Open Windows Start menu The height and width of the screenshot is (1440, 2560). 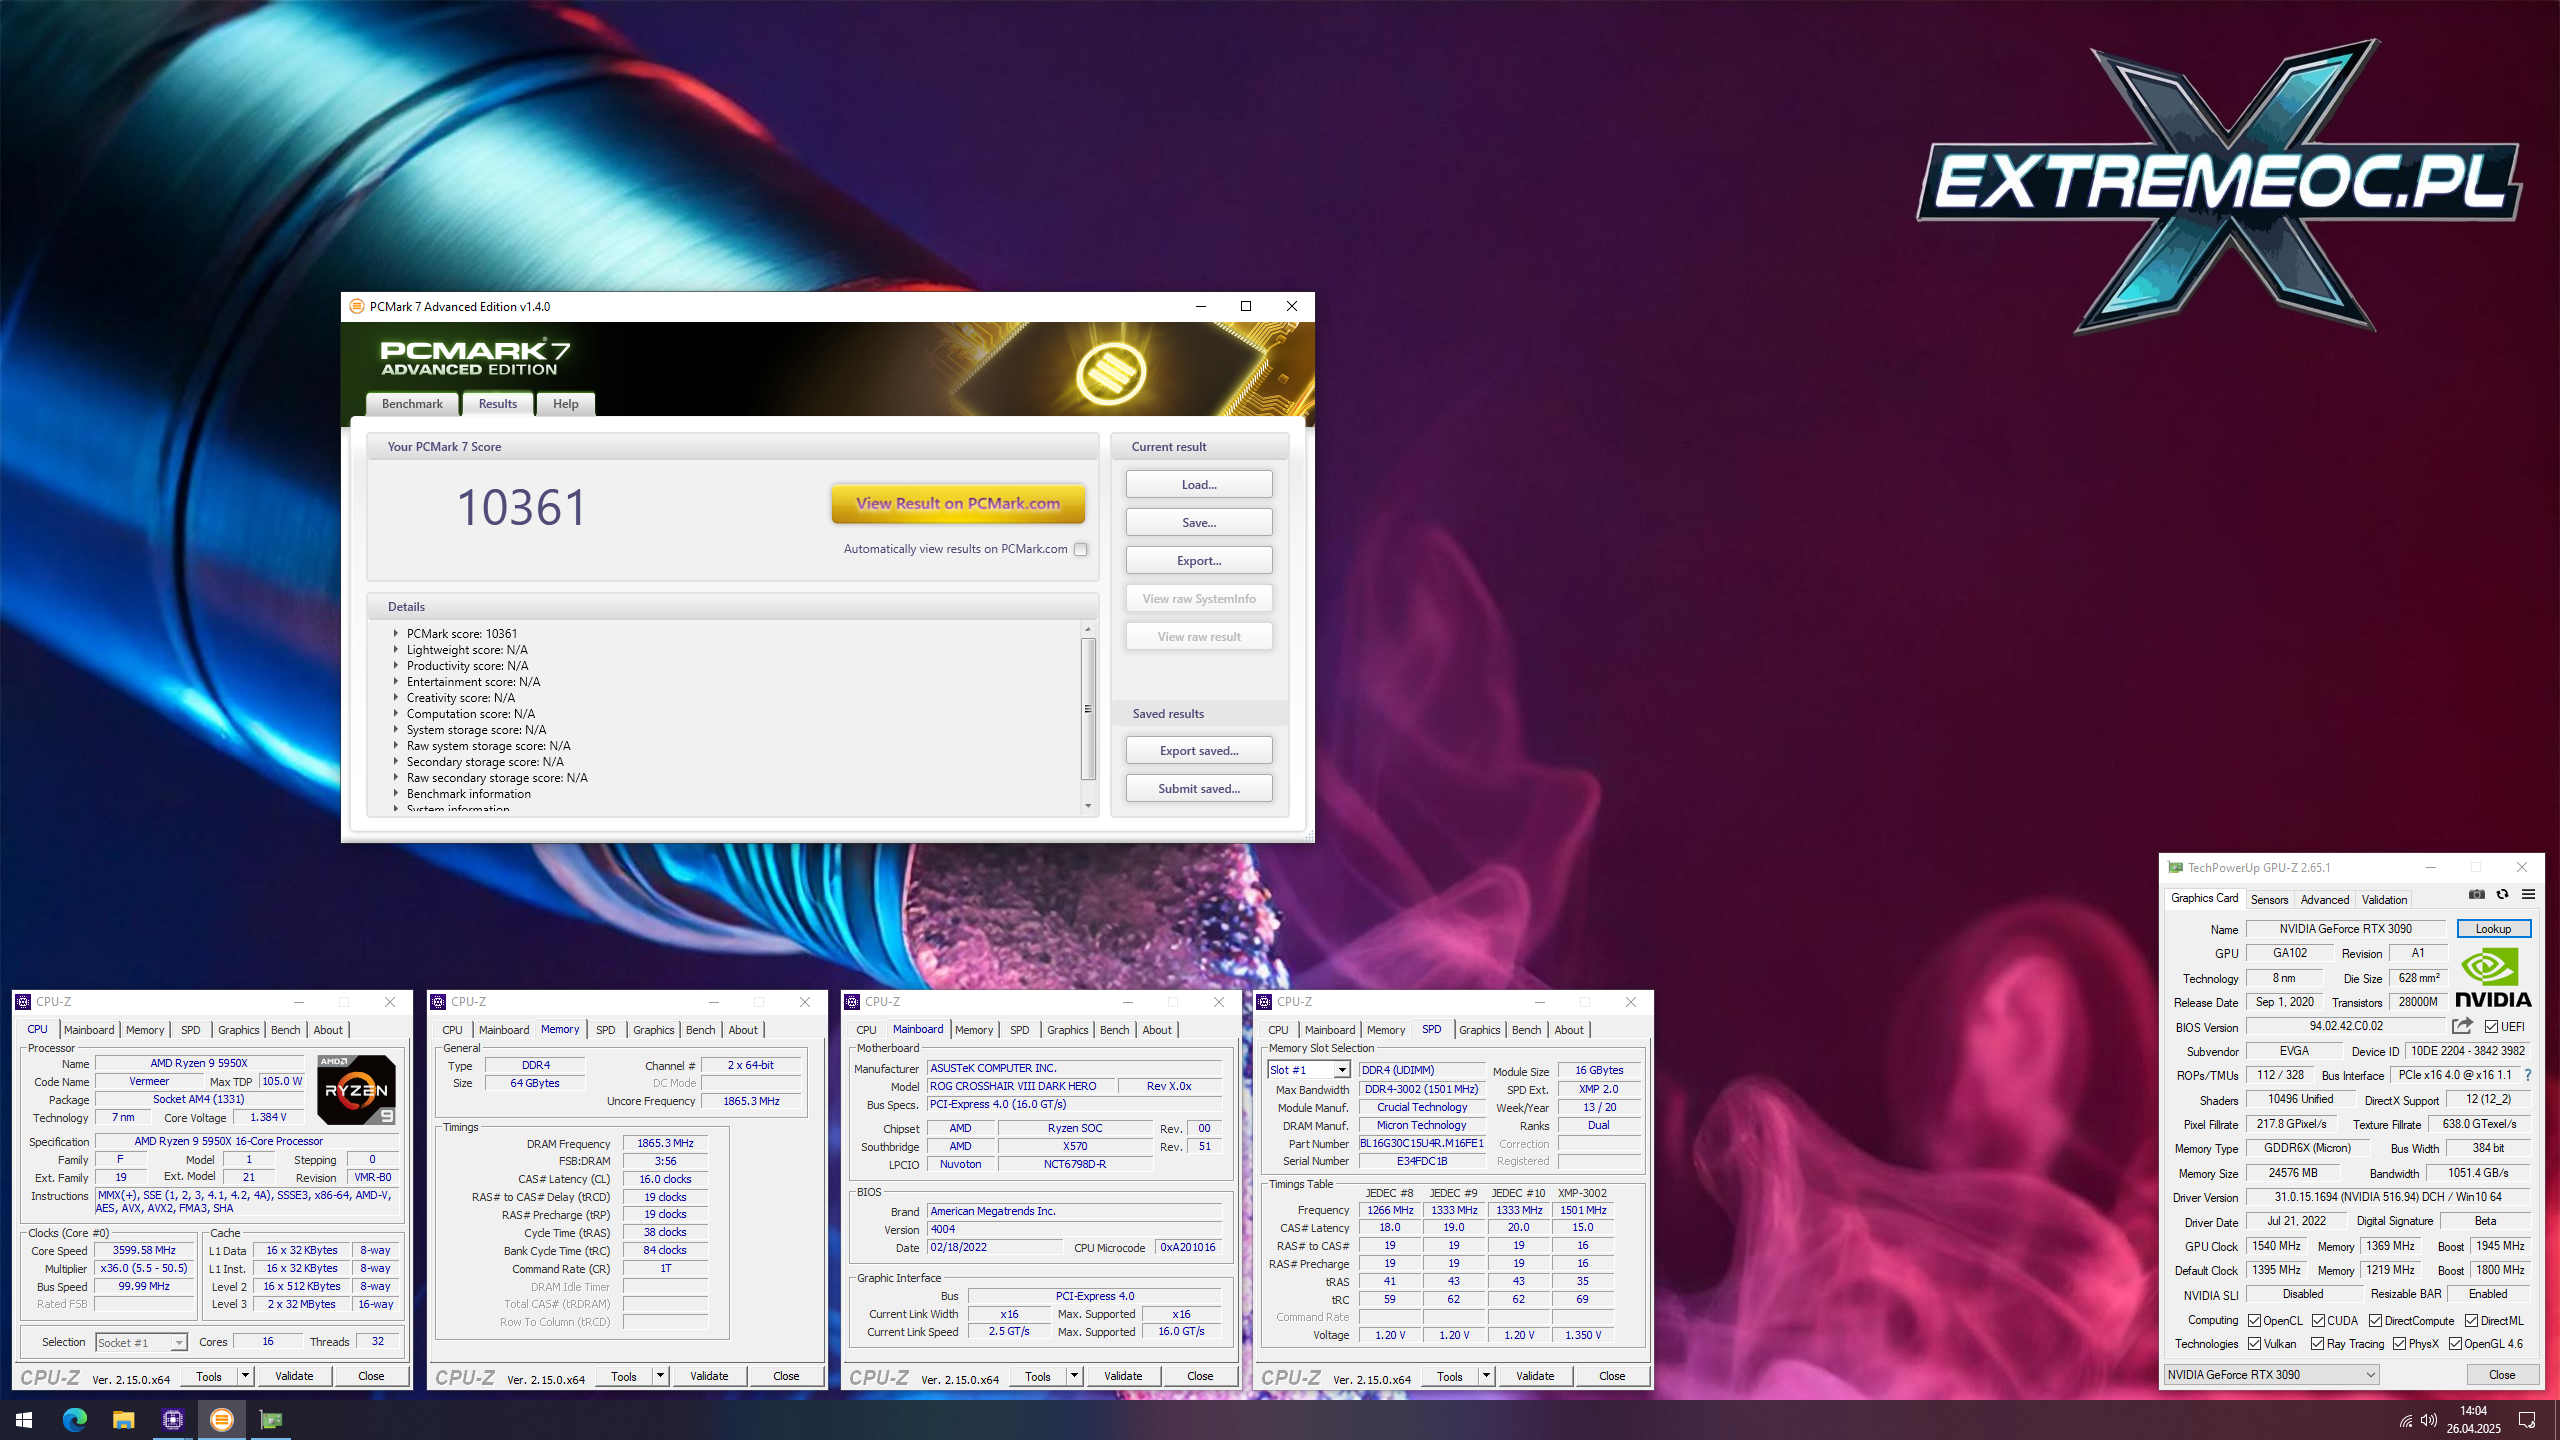[24, 1420]
